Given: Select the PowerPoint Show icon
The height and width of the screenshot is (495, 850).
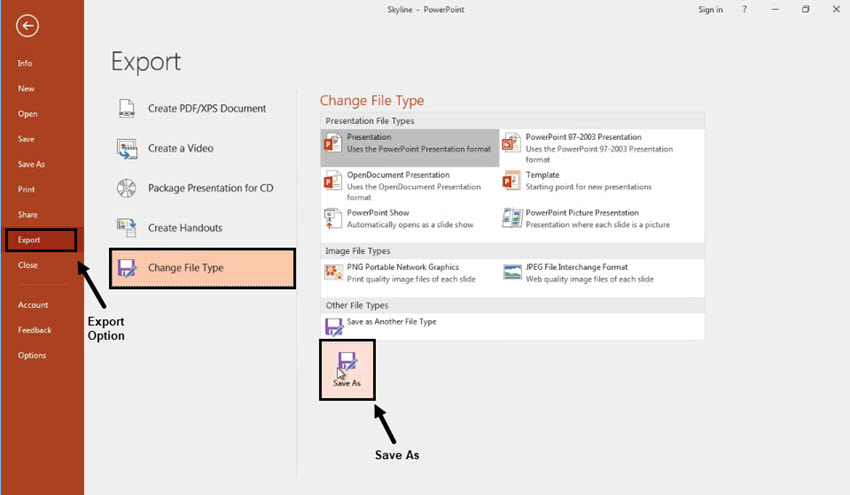Looking at the screenshot, I should 332,218.
